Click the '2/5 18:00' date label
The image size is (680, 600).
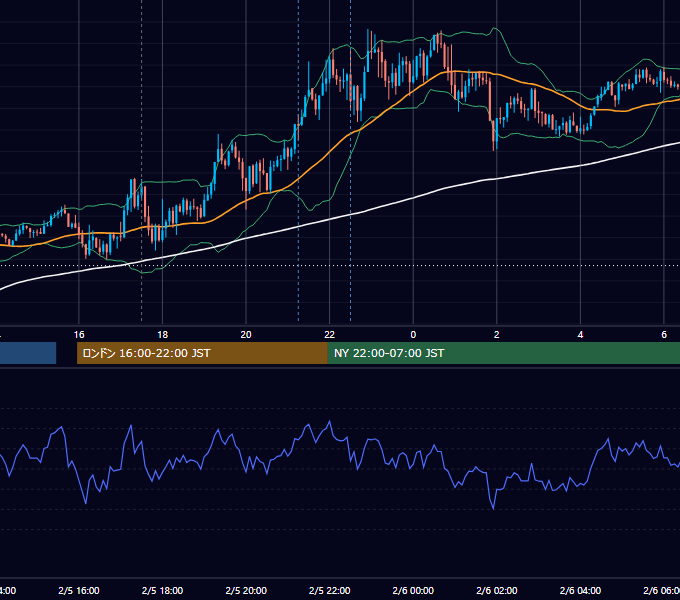[x=163, y=590]
